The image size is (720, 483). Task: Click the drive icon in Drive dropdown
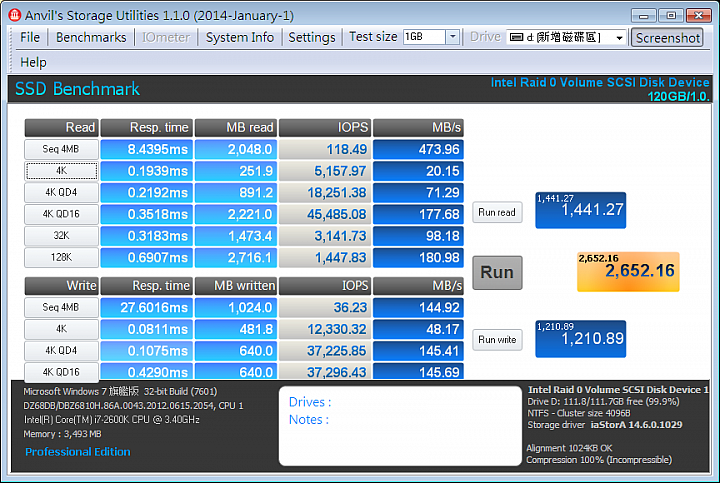pyautogui.click(x=517, y=37)
